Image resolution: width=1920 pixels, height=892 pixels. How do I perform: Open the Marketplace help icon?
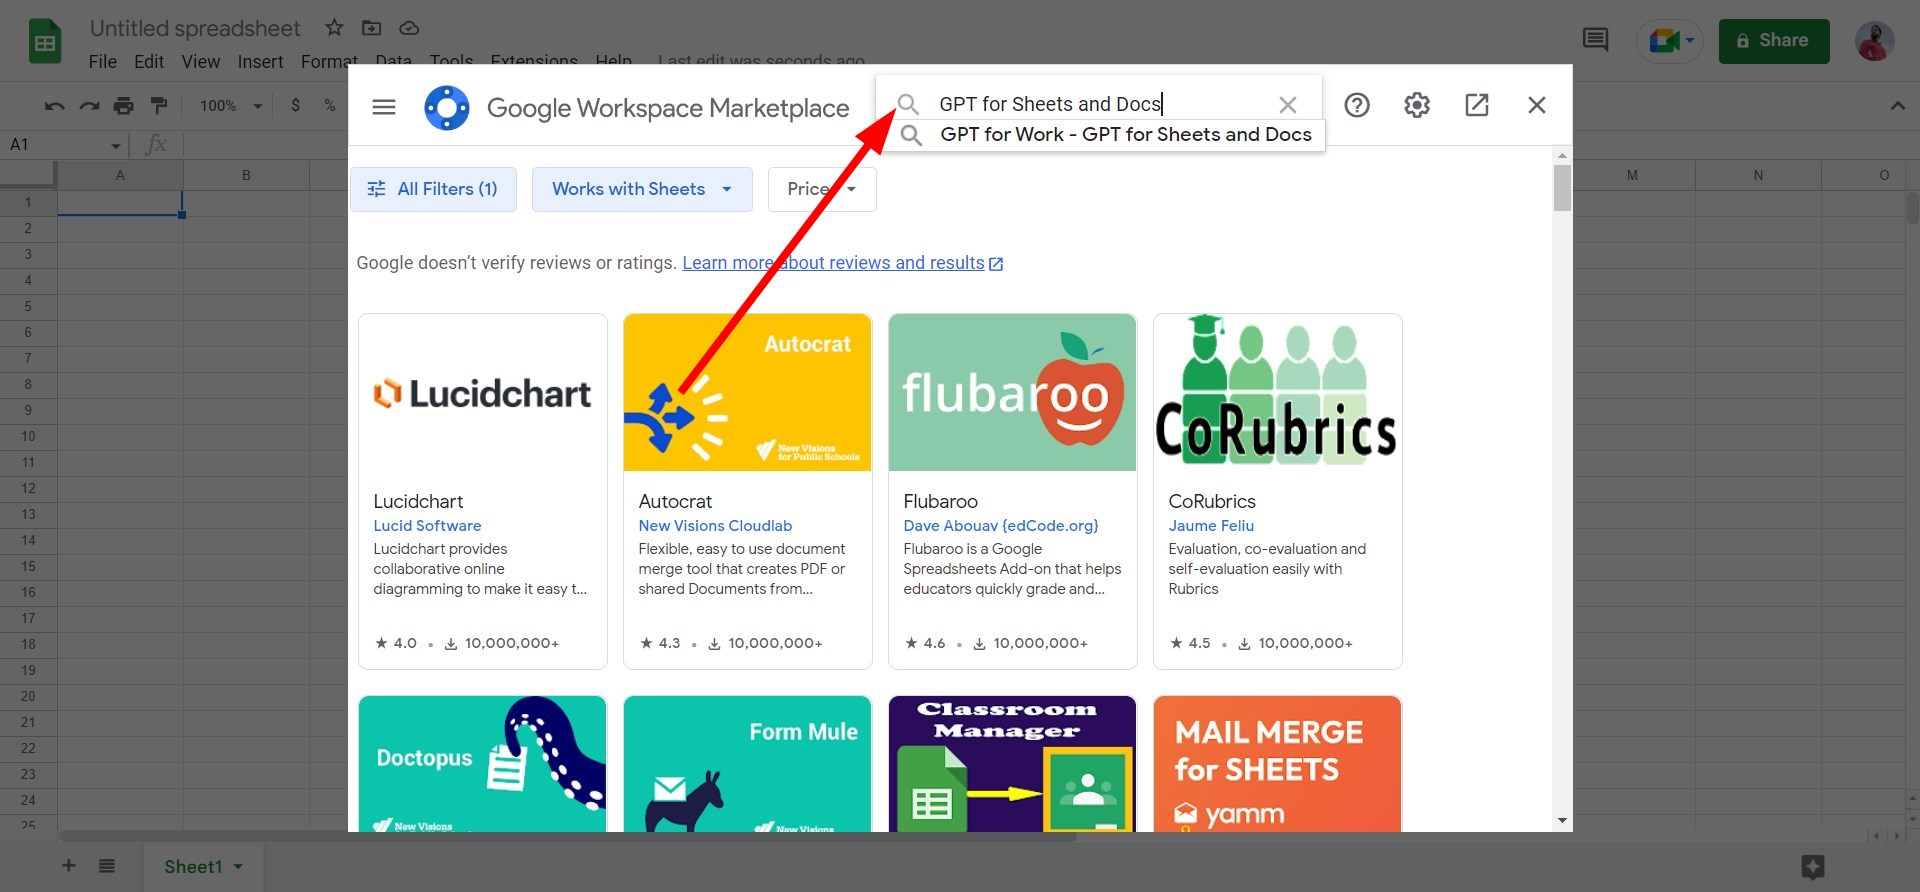click(x=1357, y=105)
